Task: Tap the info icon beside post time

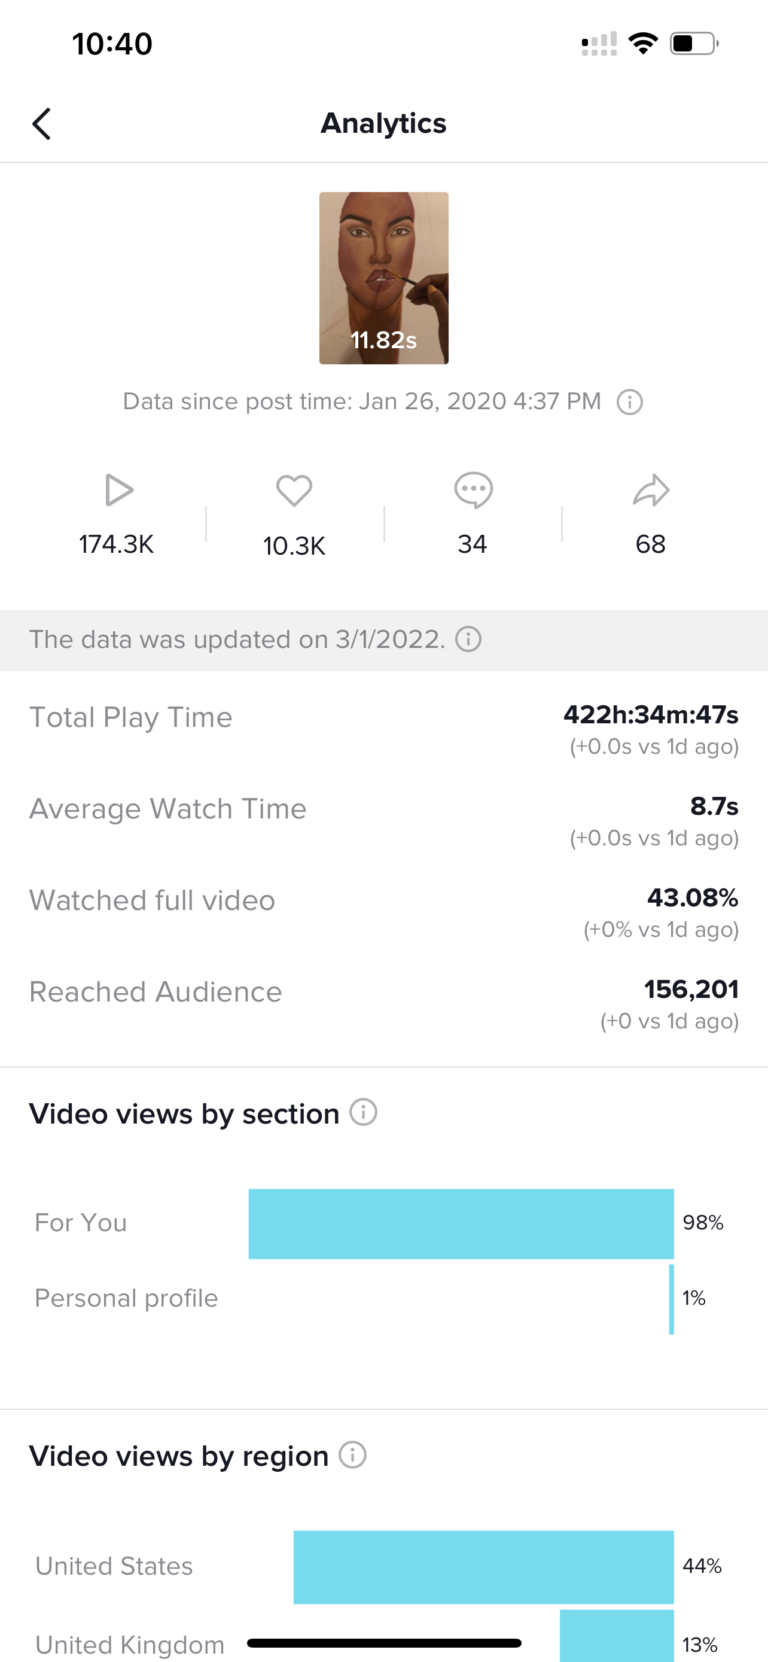Action: click(630, 402)
